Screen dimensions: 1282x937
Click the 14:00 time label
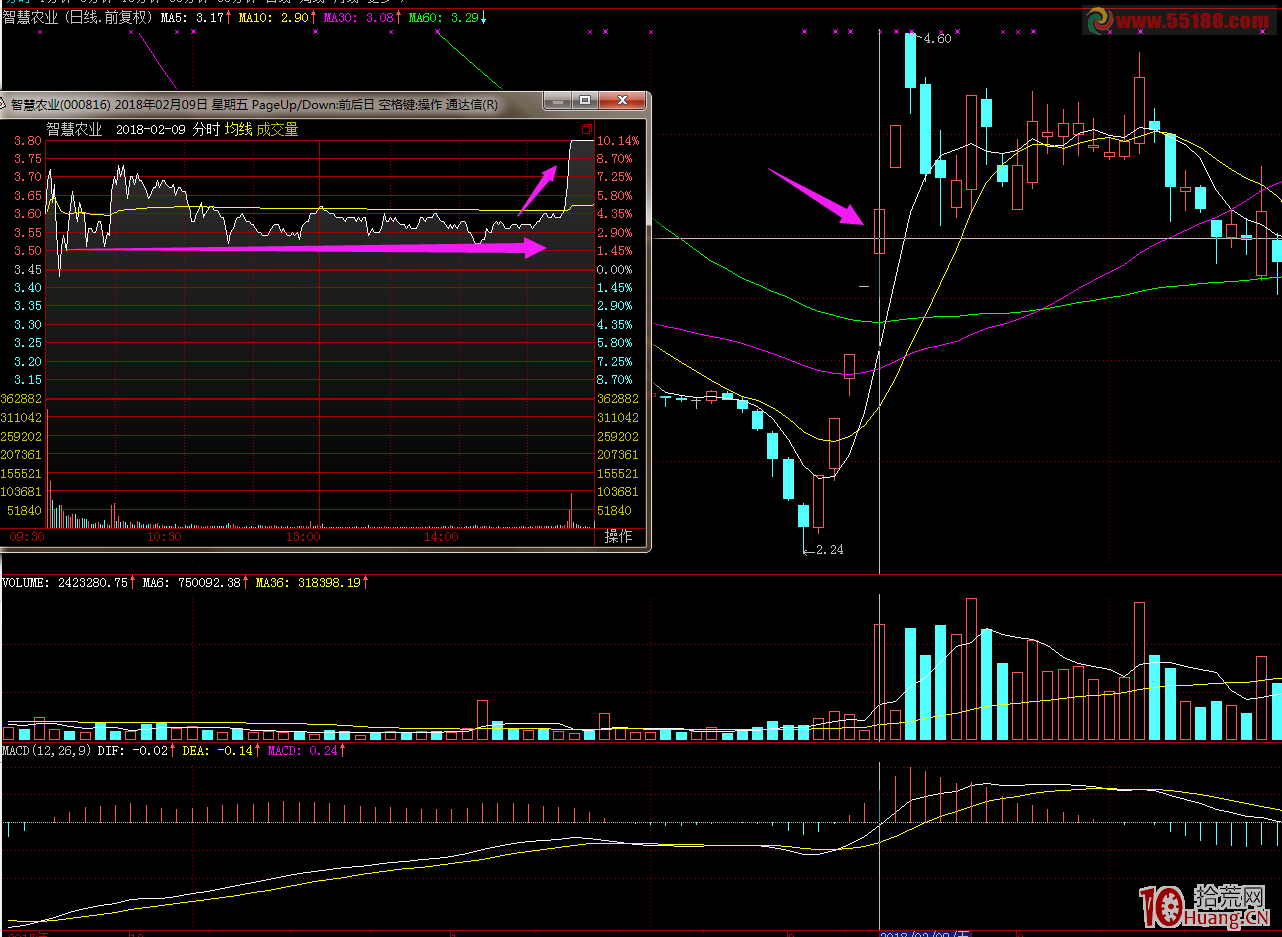(440, 537)
